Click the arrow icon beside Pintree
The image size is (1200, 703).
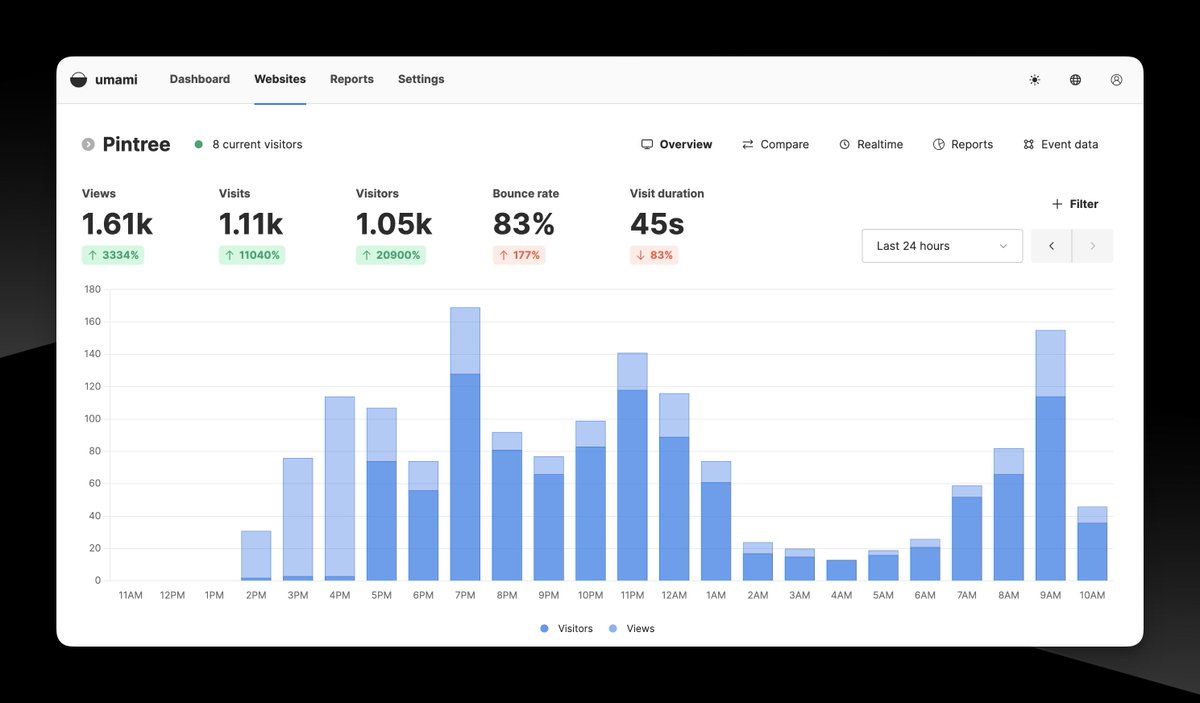[88, 145]
